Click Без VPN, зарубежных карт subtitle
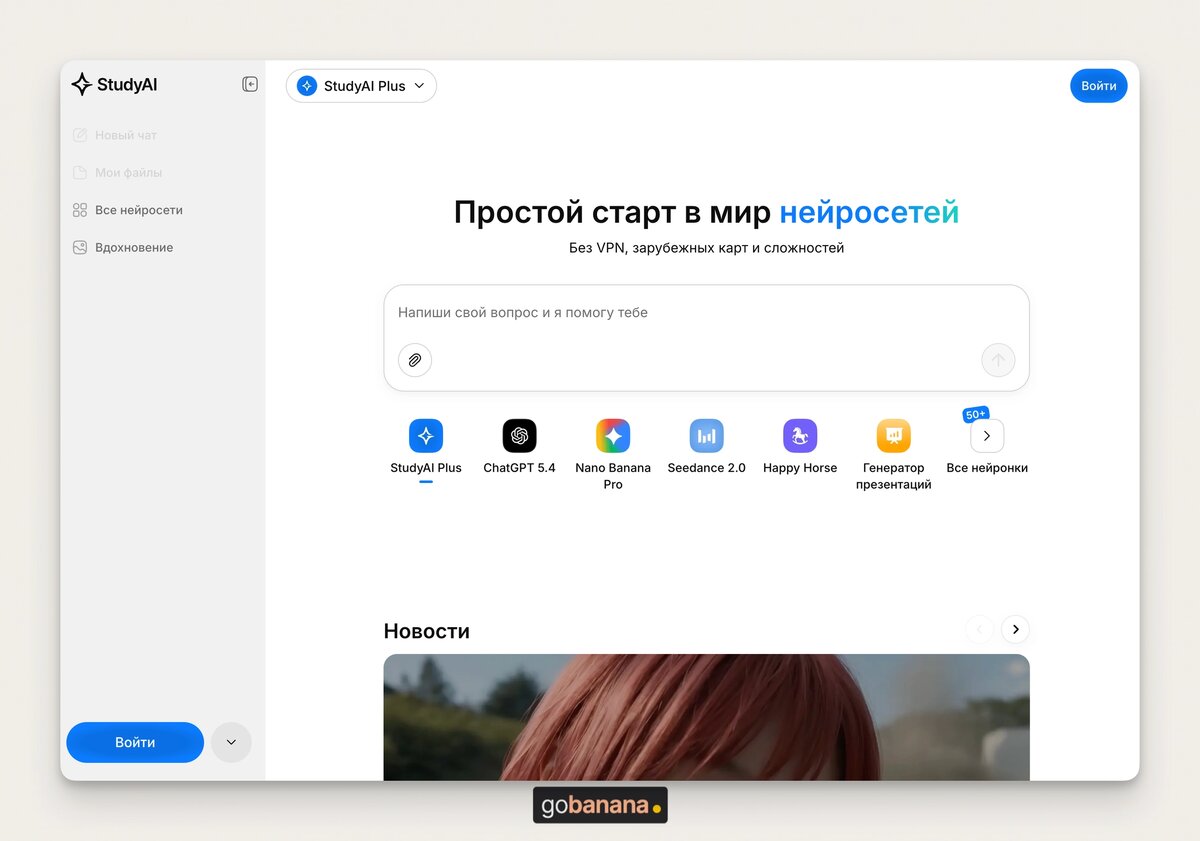The height and width of the screenshot is (841, 1200). click(x=707, y=248)
